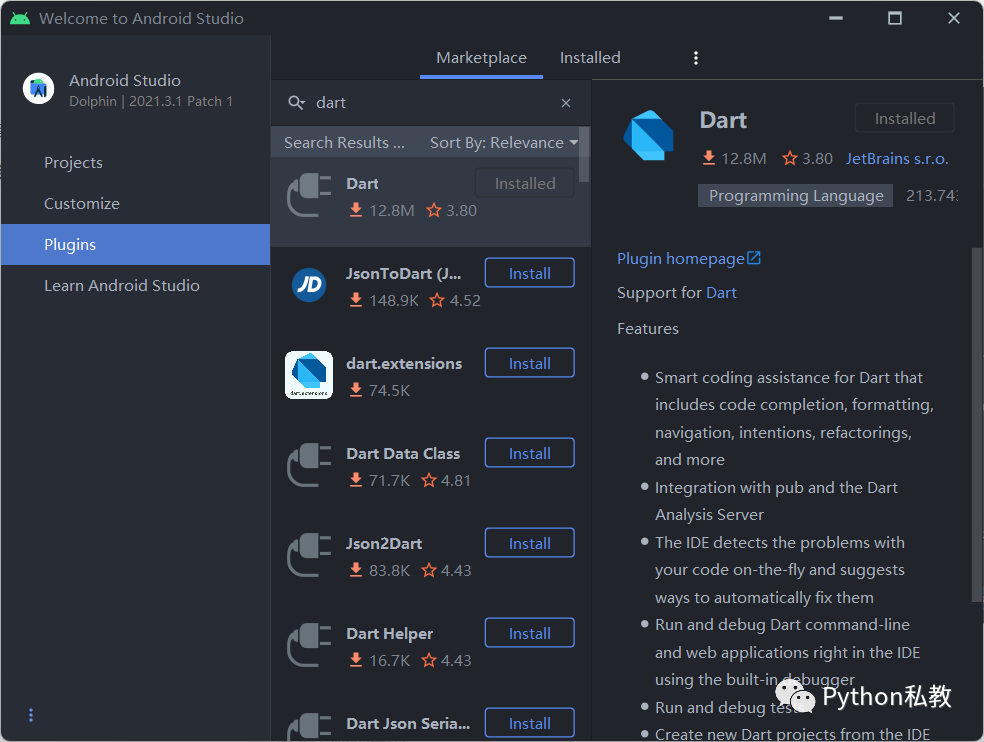Screen dimensions: 984x742
Task: Click the Dart logo in the details panel
Action: (x=649, y=137)
